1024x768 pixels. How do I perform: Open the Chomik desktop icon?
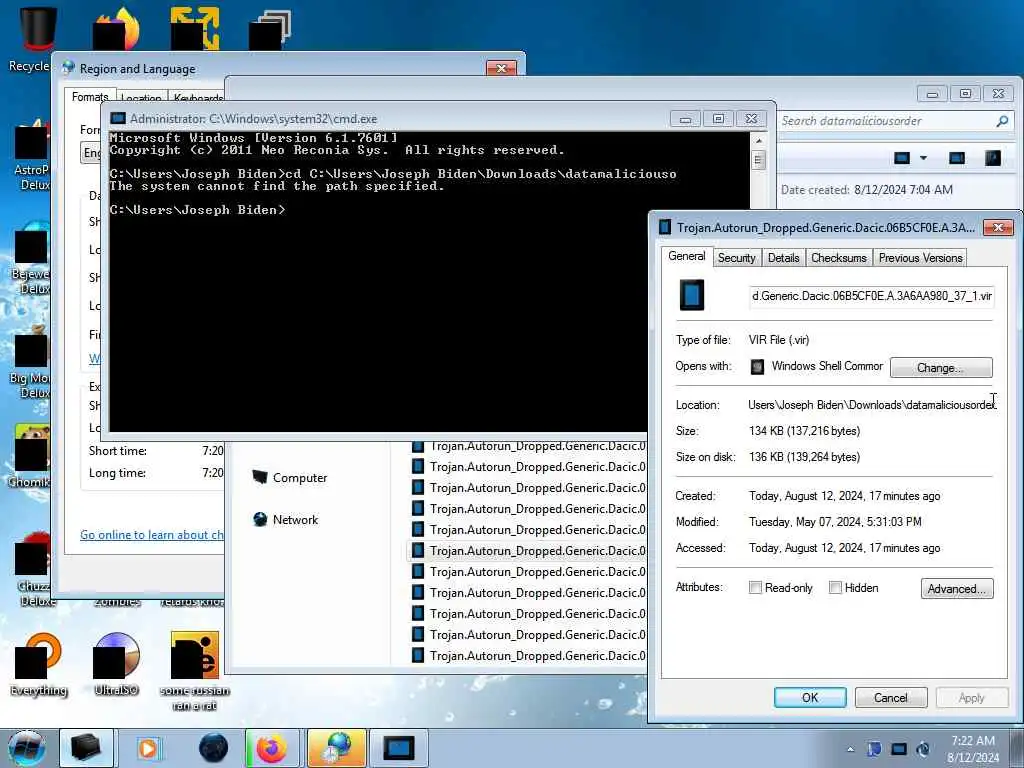[x=31, y=457]
